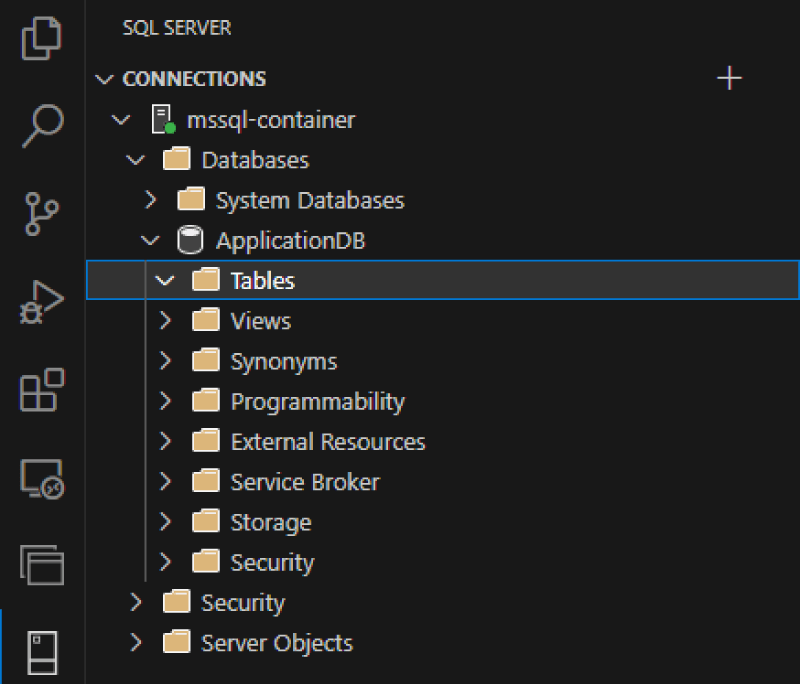Expand the Views folder chevron
The height and width of the screenshot is (684, 800).
click(166, 321)
